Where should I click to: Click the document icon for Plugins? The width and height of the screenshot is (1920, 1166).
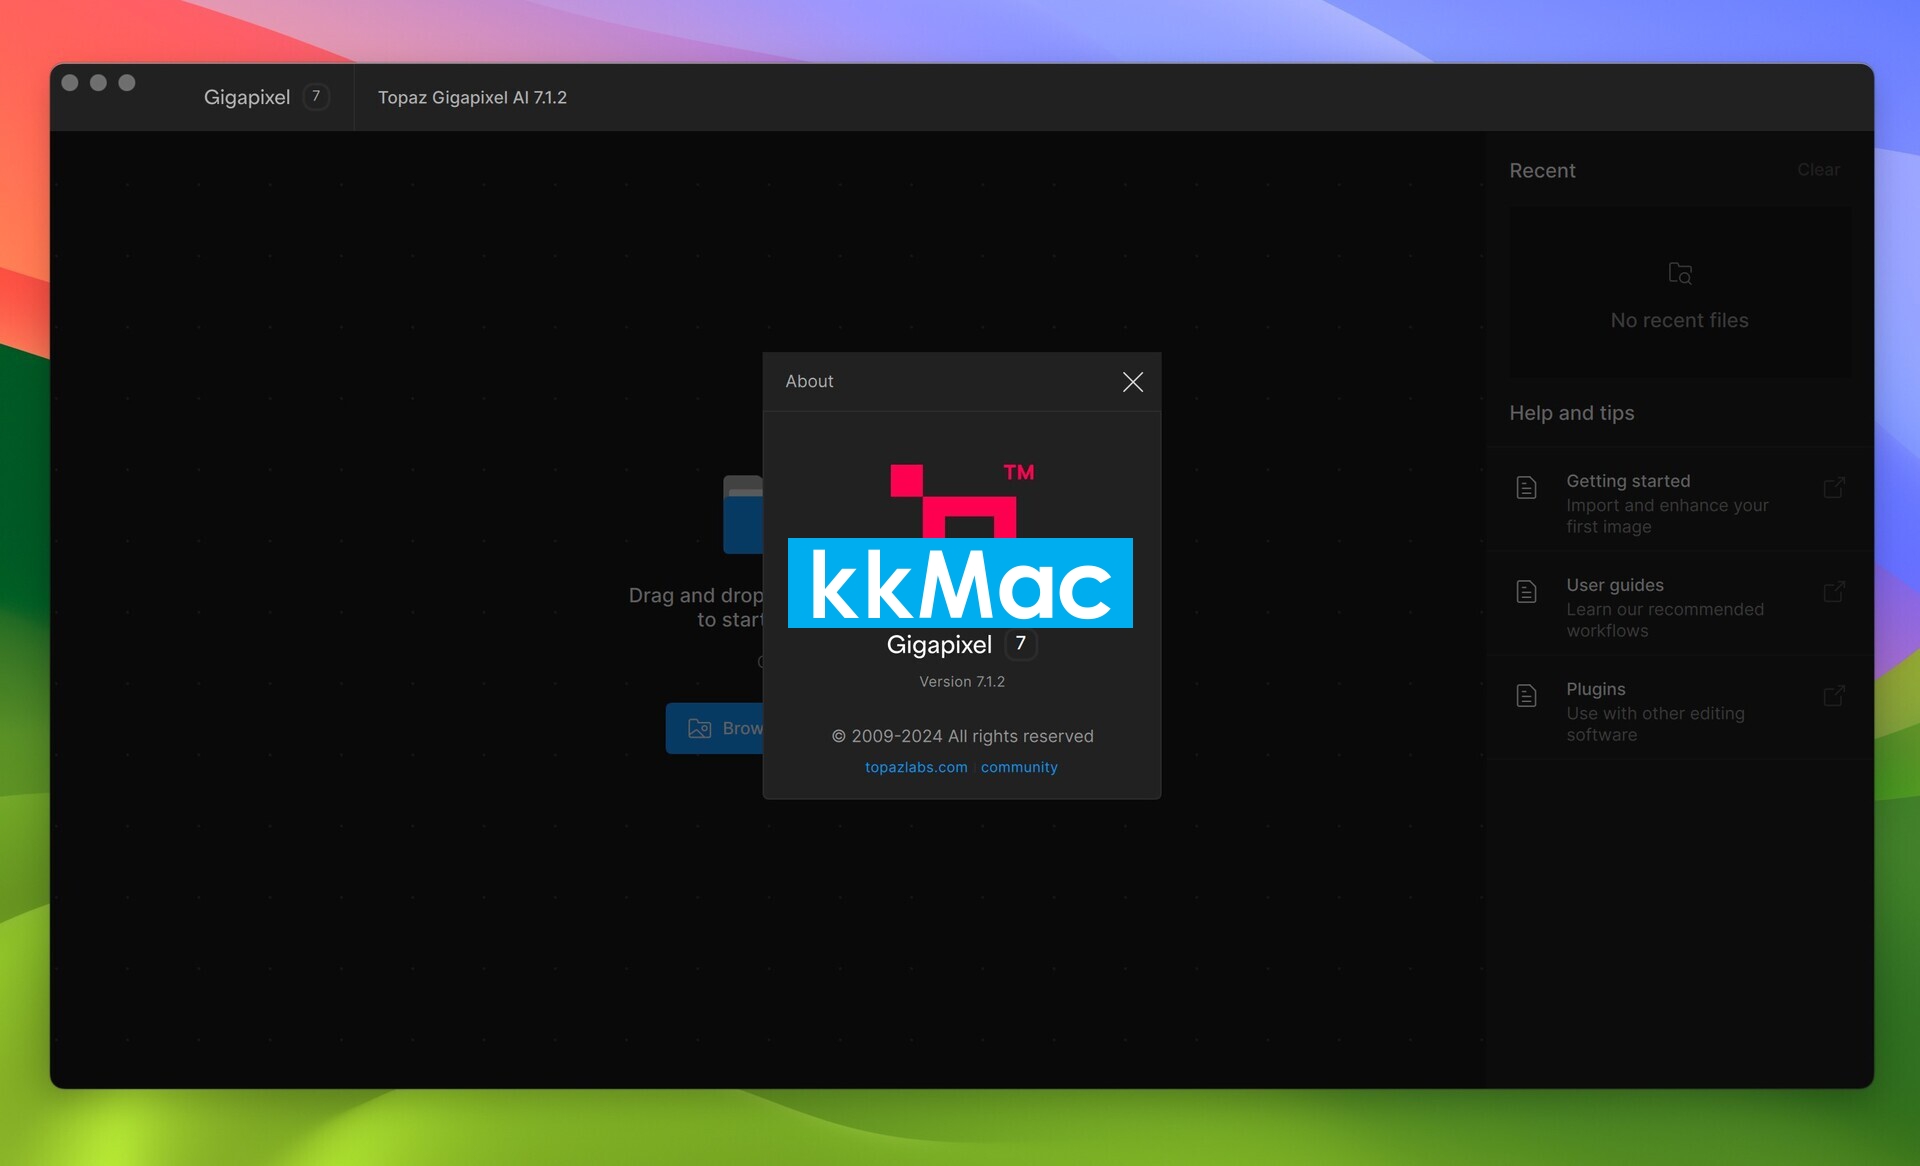point(1526,696)
